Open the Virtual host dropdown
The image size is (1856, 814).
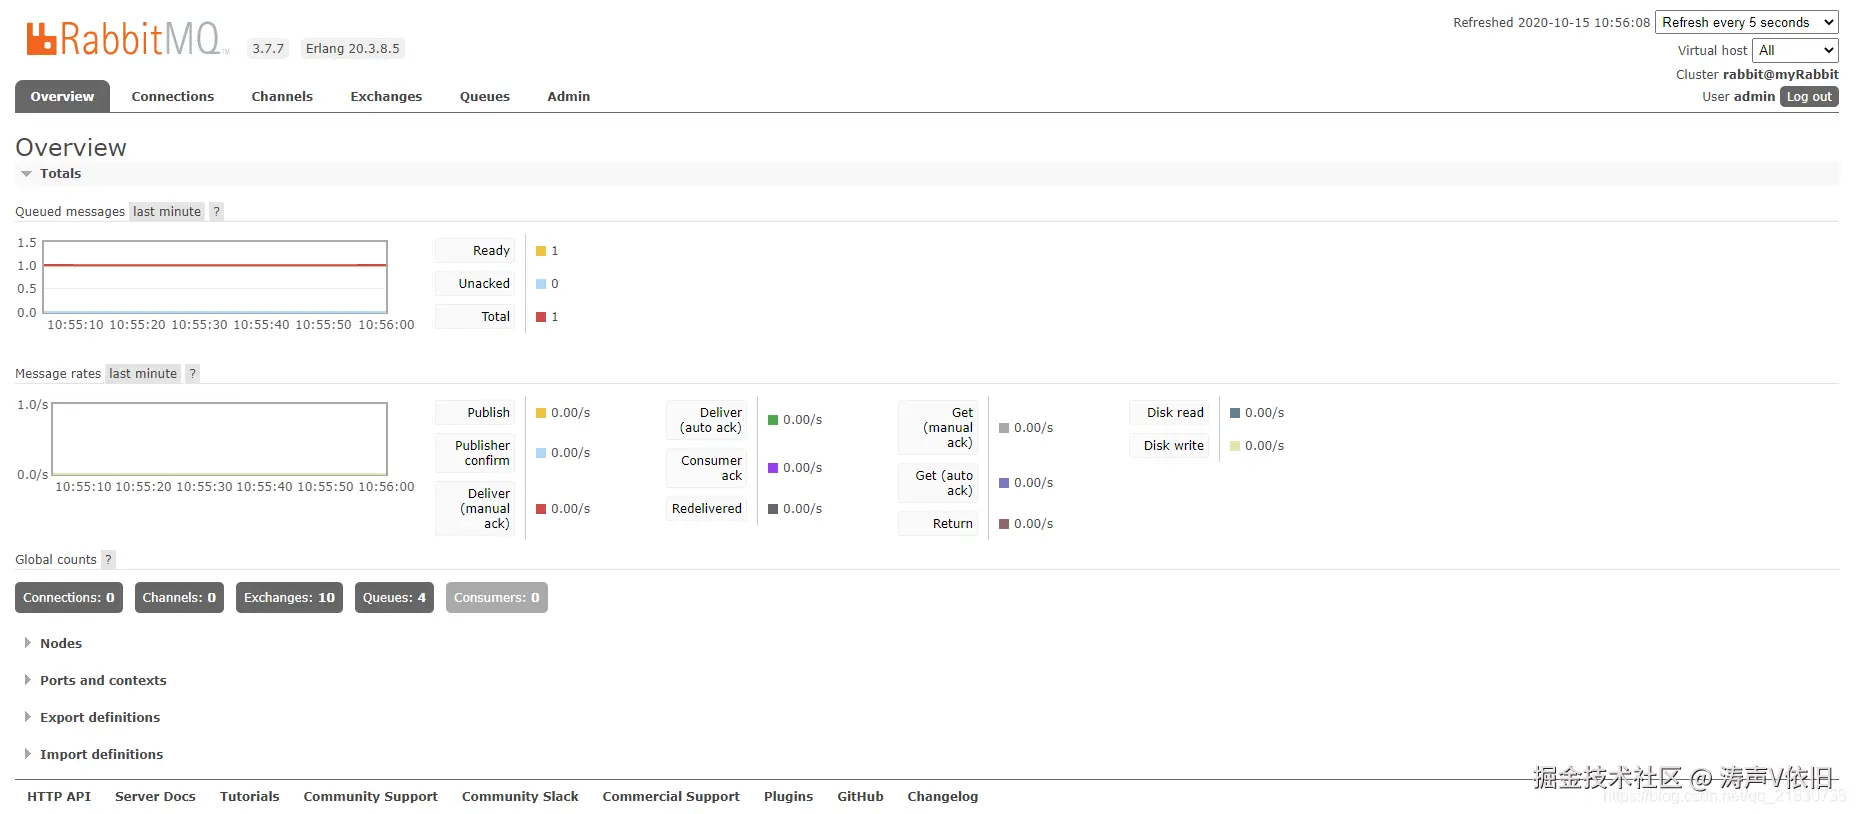click(1796, 50)
